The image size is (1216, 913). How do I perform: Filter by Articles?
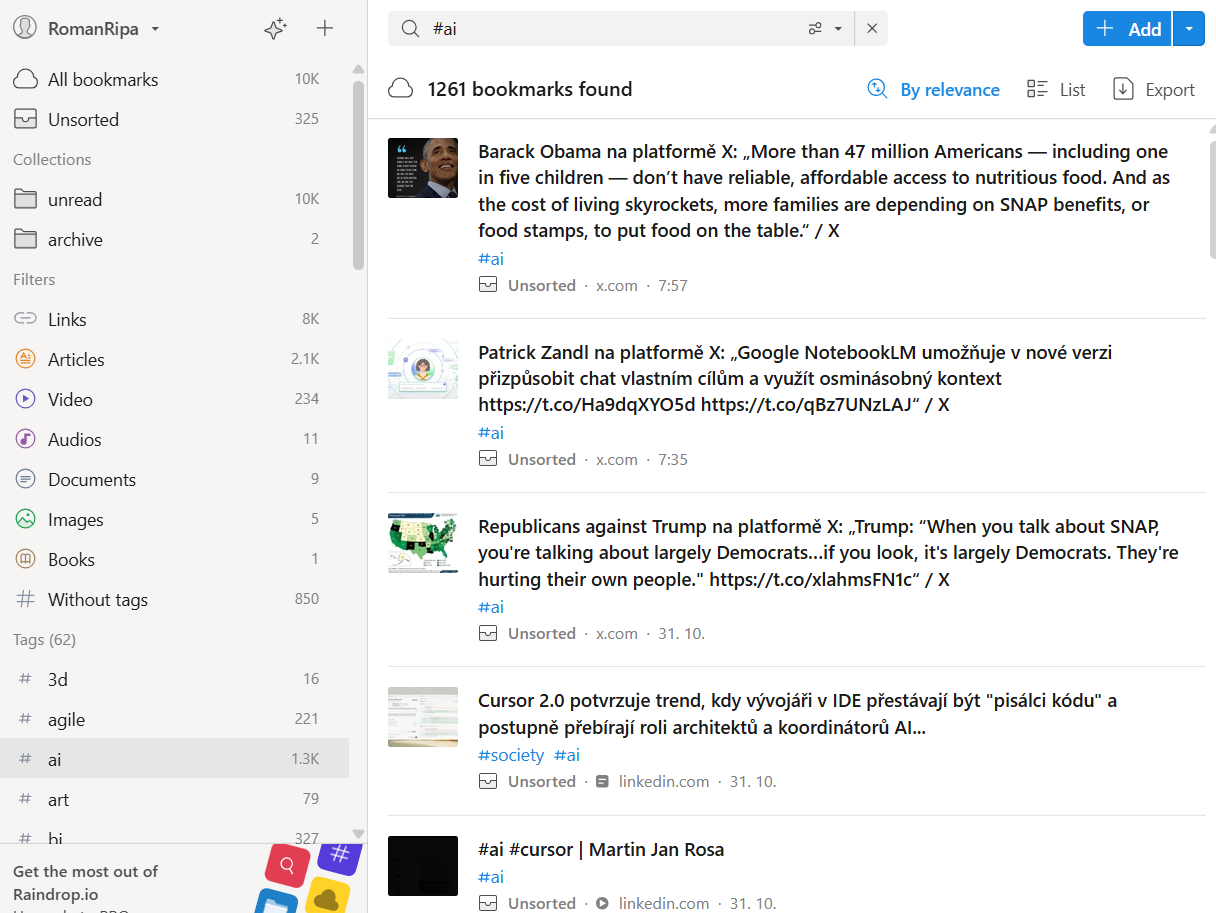(174, 359)
